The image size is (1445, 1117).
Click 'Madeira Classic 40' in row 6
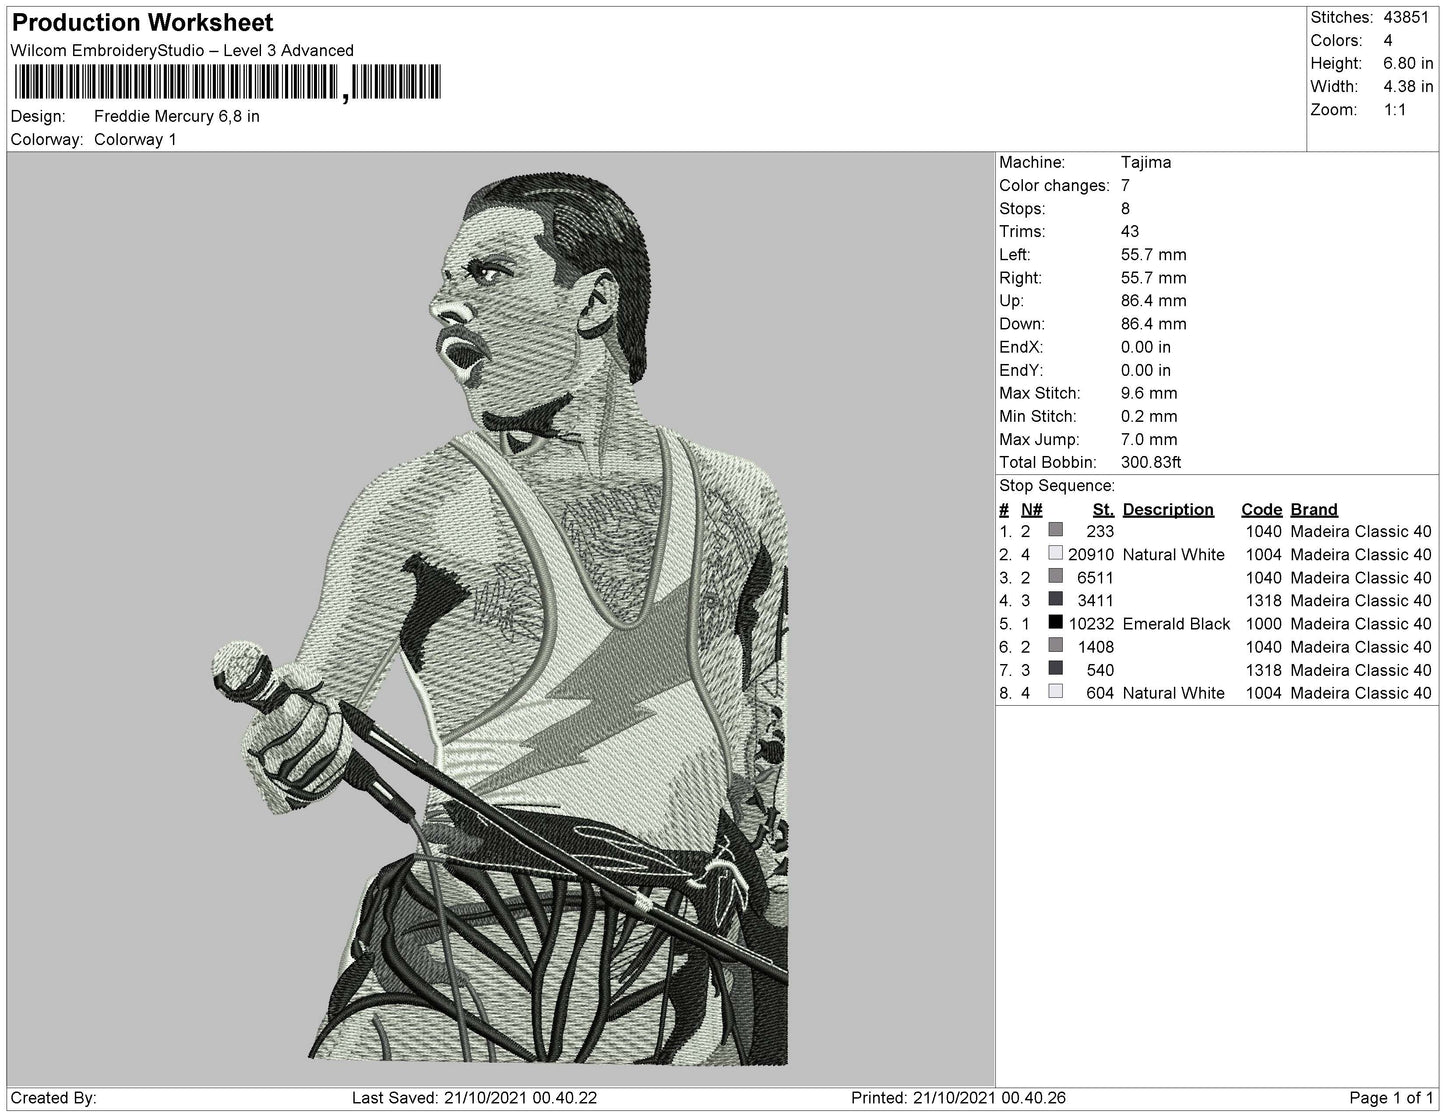pyautogui.click(x=1361, y=646)
